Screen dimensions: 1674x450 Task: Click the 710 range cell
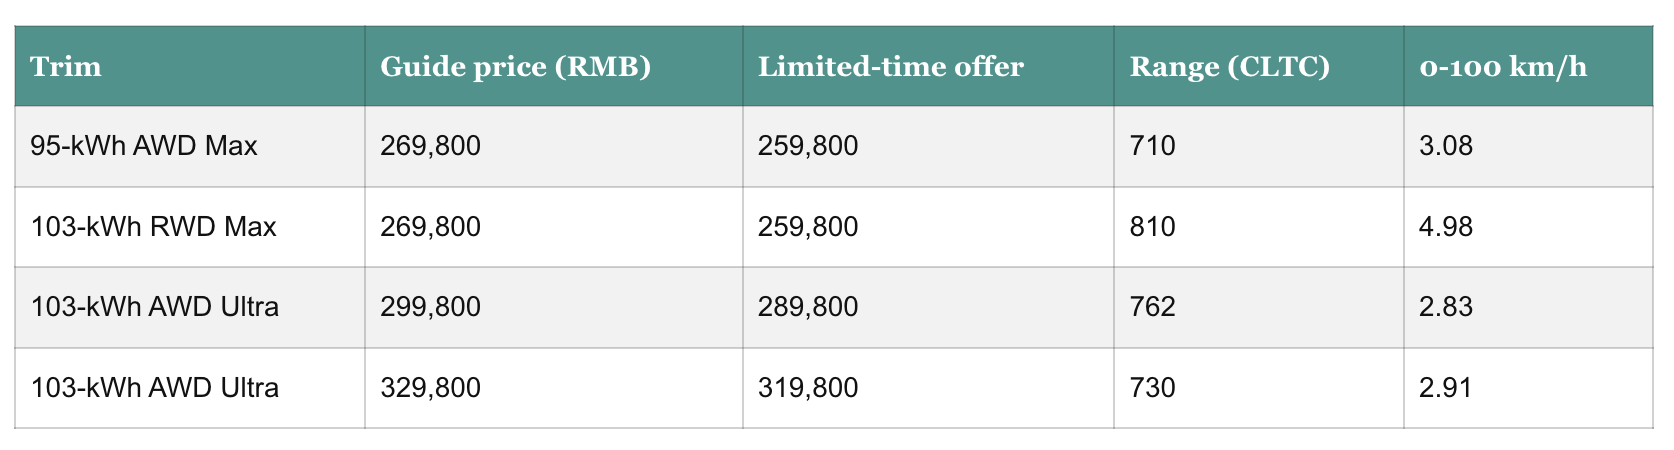click(x=1152, y=146)
